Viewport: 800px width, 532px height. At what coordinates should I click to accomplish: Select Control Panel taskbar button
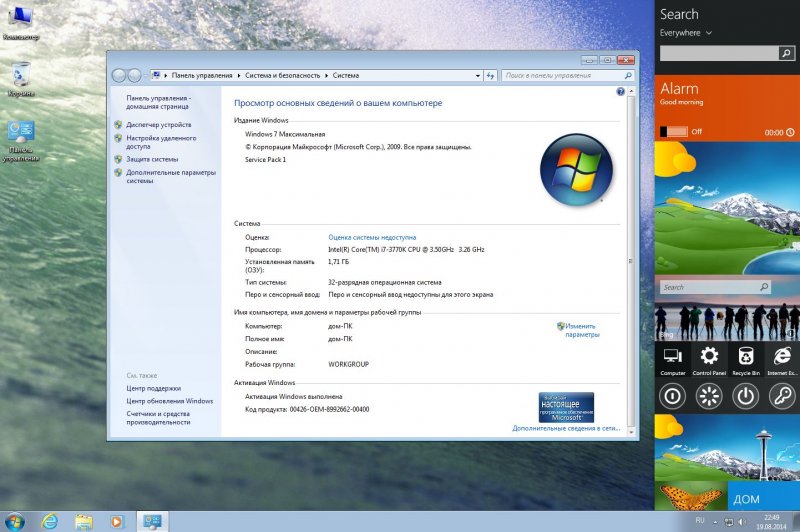click(152, 522)
